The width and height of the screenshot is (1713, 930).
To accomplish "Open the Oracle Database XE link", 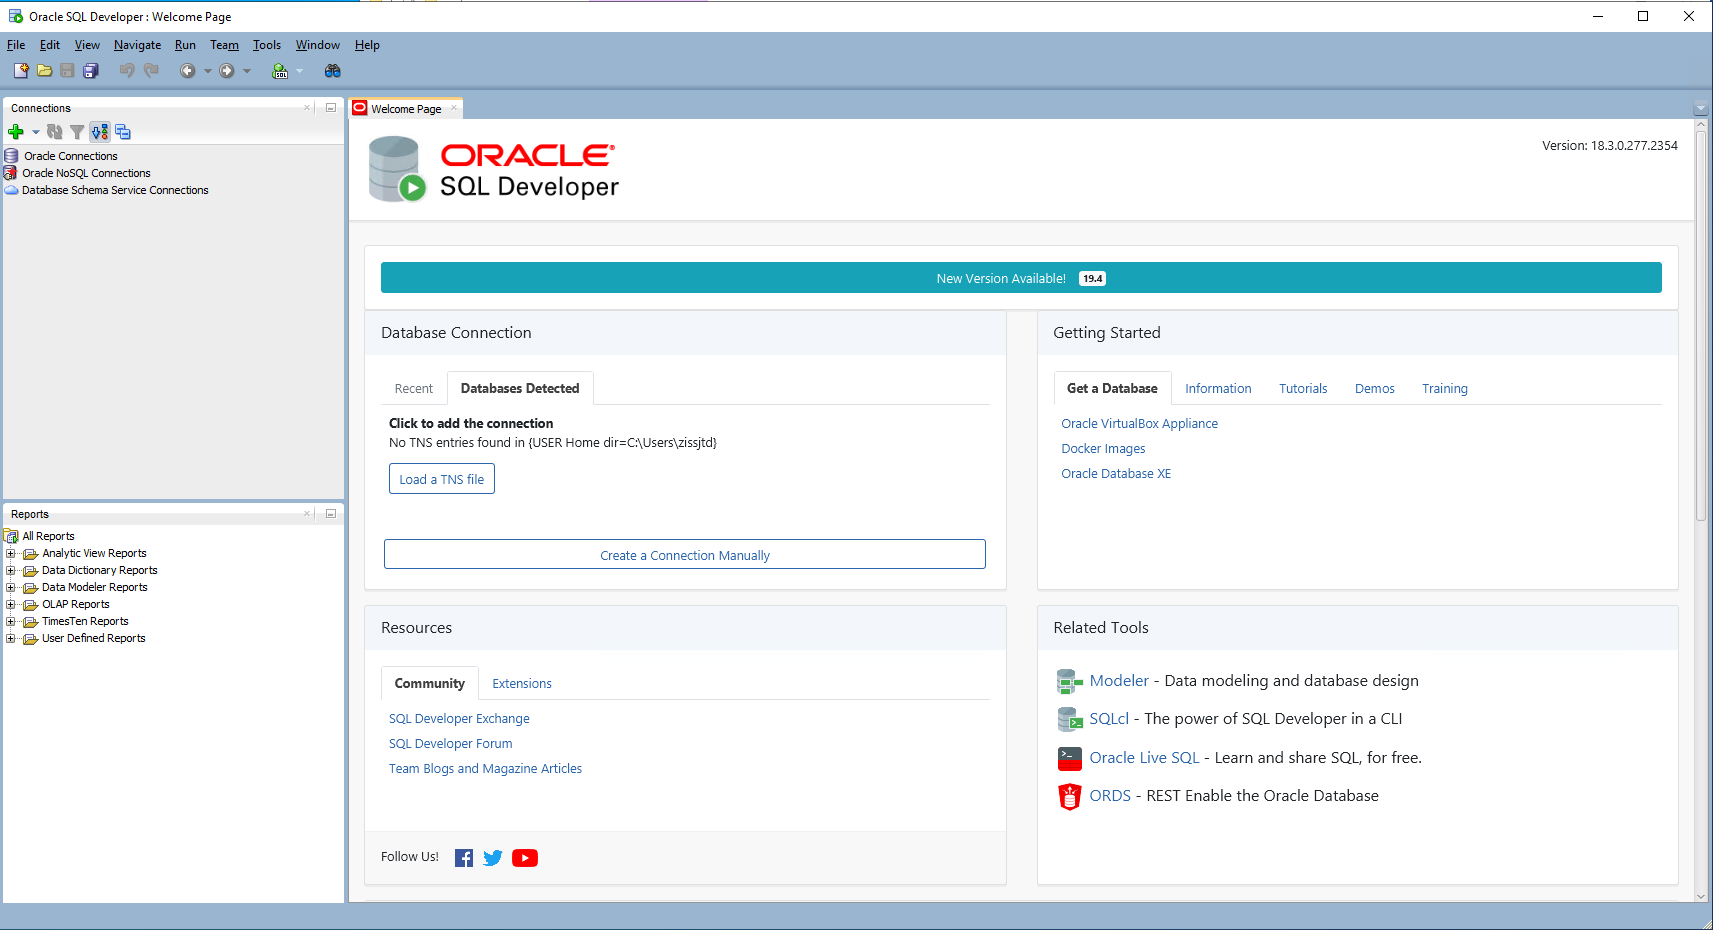I will tap(1116, 474).
